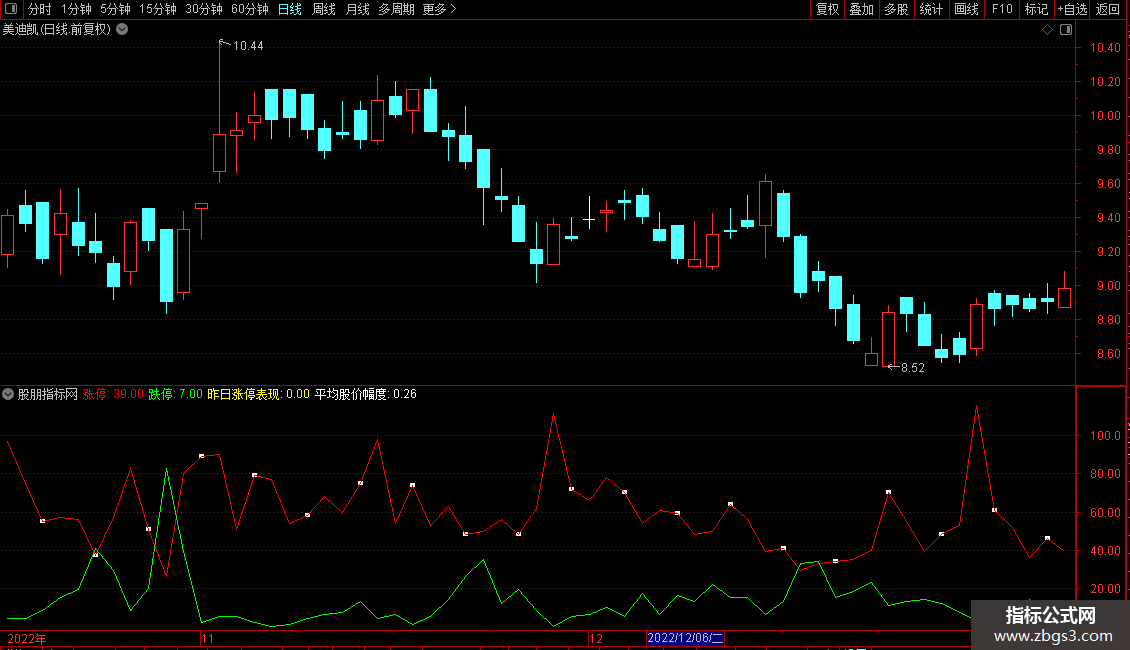The width and height of the screenshot is (1130, 650).
Task: Click the 10.00 price axis label
Action: 1105,116
